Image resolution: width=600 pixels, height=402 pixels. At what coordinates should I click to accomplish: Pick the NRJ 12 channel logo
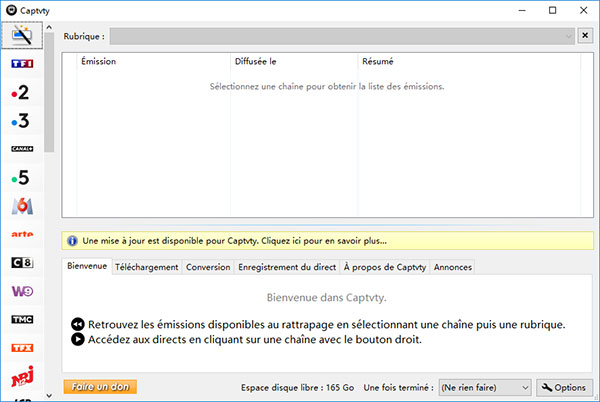[x=22, y=376]
